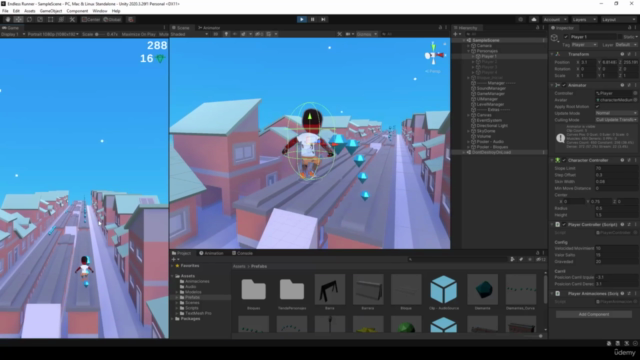Screen dimensions: 640x360
Task: Open Gizmos dropdown in Scene view
Action: coord(366,34)
